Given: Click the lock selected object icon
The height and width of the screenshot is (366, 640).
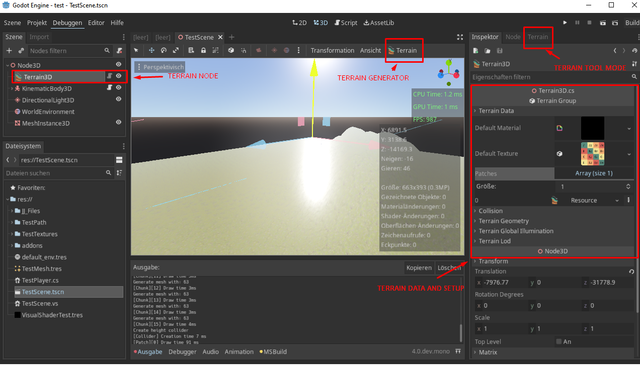Looking at the screenshot, I should pyautogui.click(x=203, y=50).
